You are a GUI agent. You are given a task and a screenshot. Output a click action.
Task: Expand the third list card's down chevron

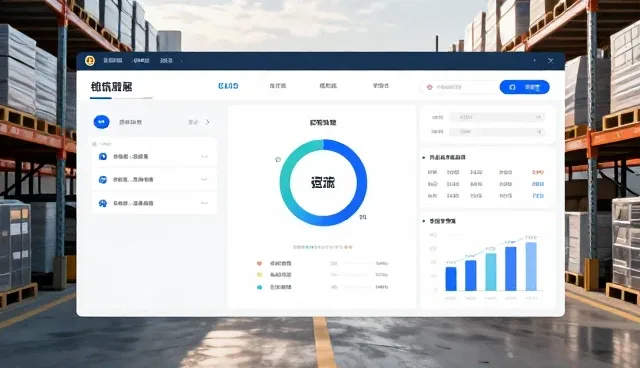coord(204,203)
